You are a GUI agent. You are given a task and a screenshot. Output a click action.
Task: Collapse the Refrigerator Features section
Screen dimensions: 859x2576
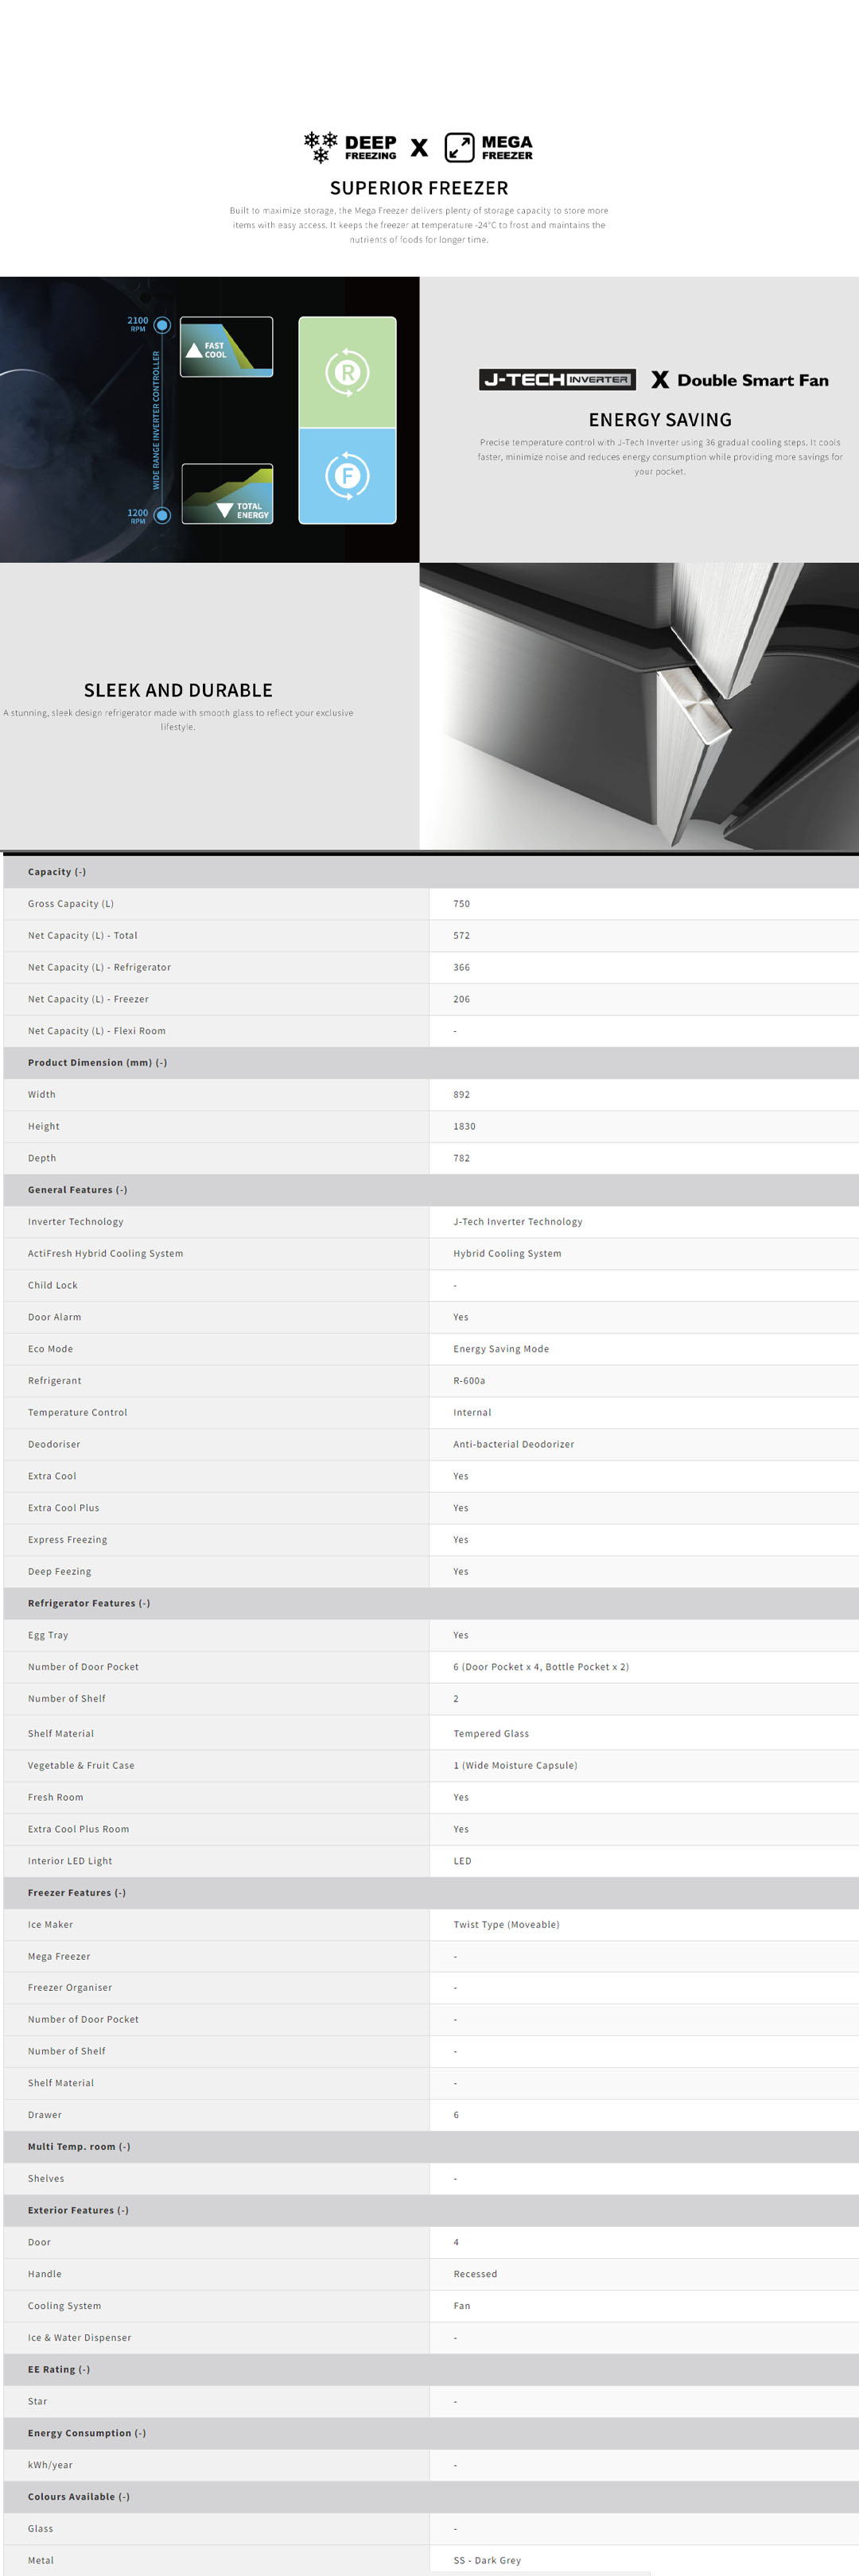tap(88, 1603)
